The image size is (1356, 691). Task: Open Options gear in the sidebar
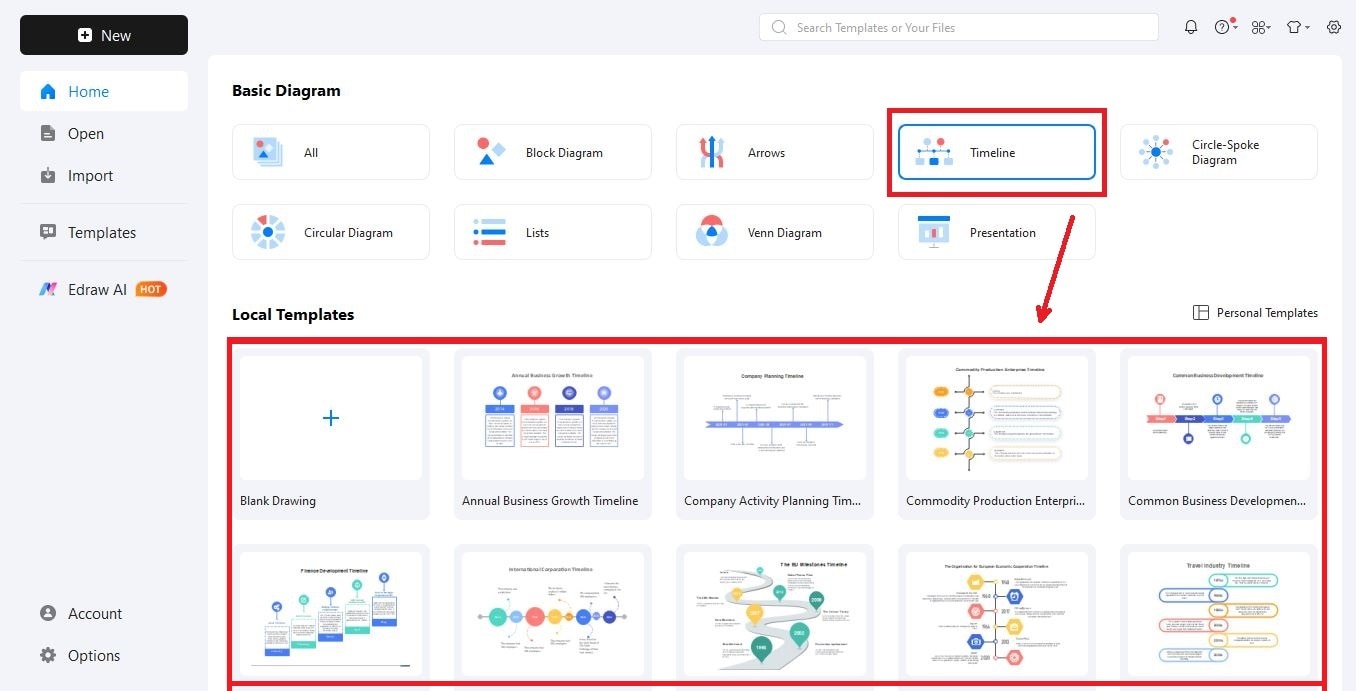click(48, 655)
